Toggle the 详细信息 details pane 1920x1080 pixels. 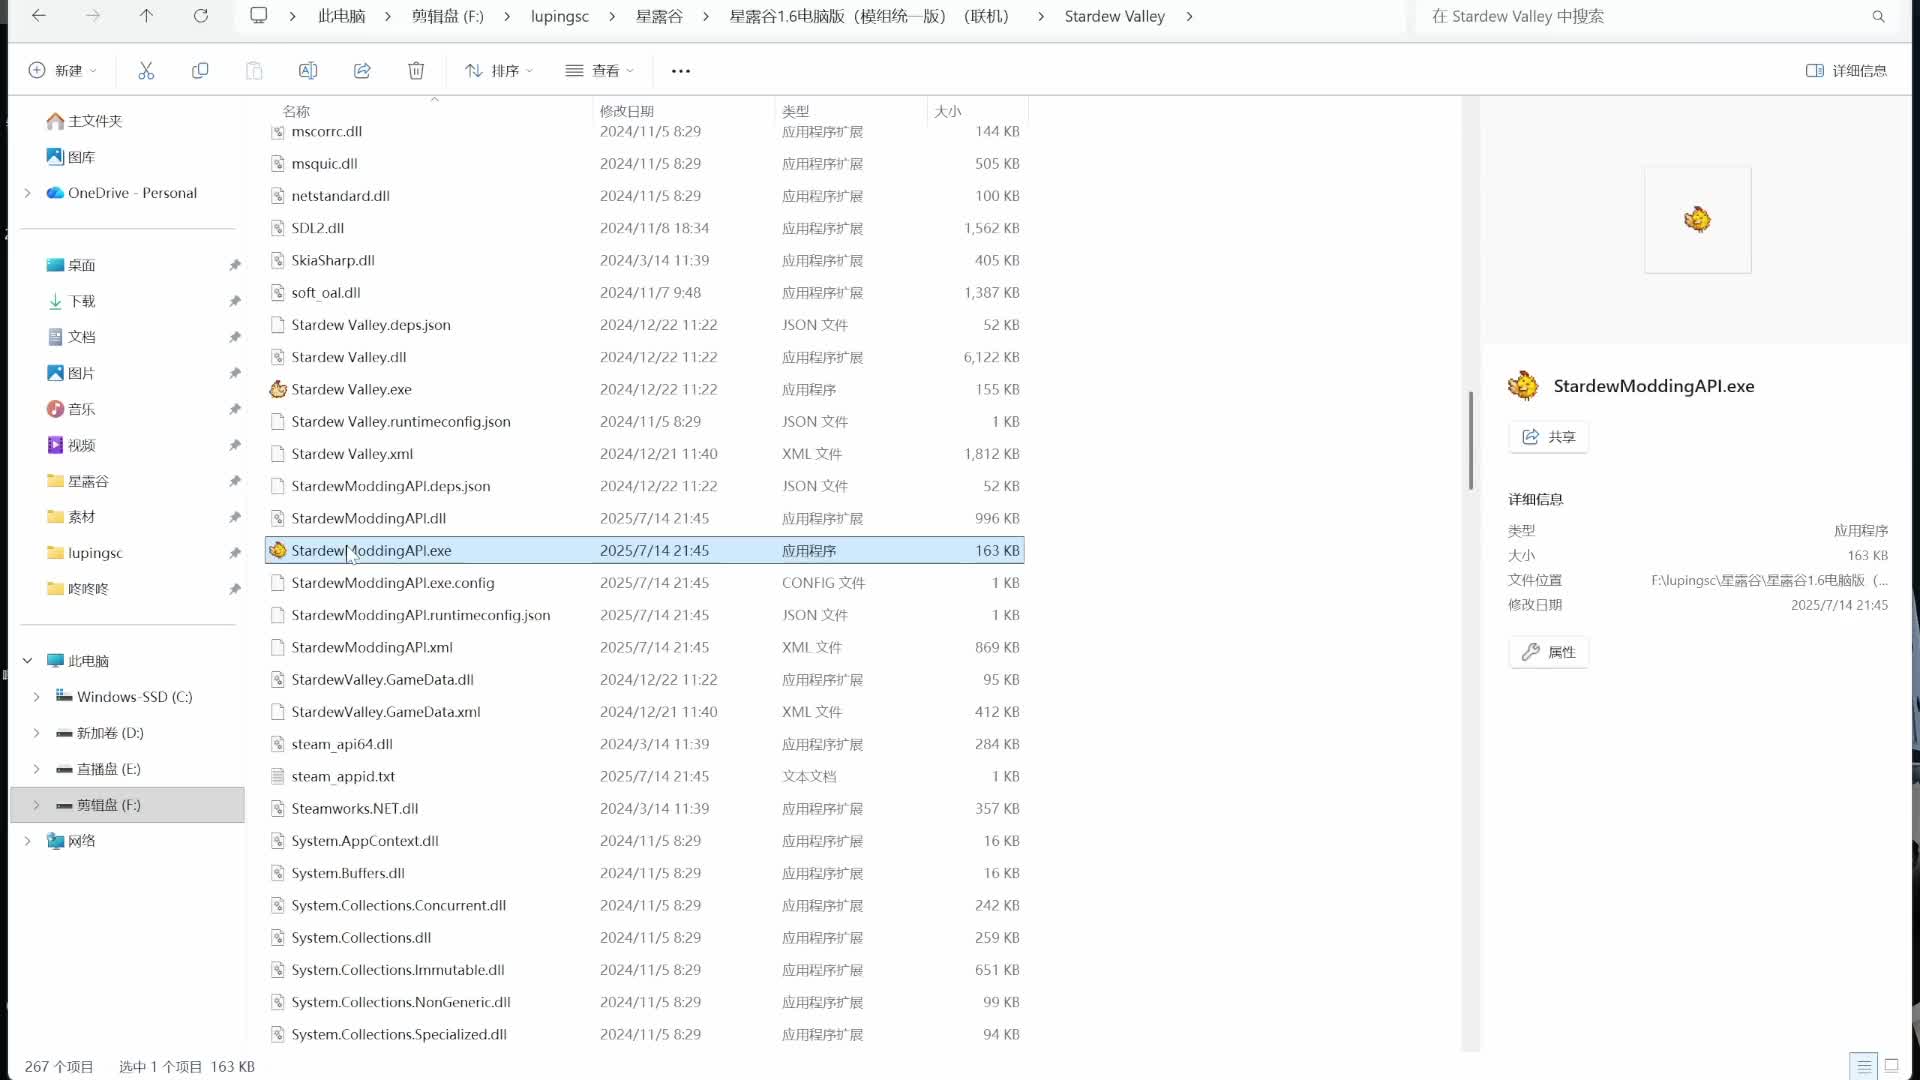pos(1846,70)
